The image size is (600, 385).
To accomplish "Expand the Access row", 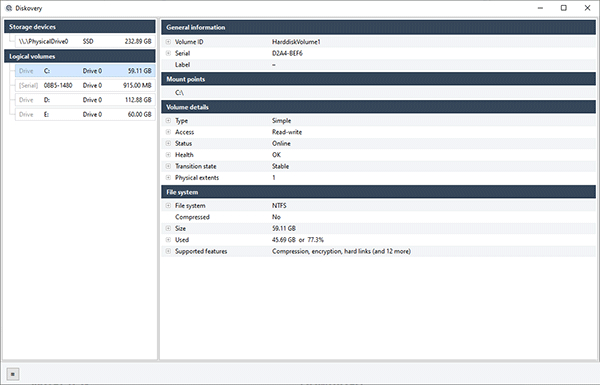I will pos(168,132).
